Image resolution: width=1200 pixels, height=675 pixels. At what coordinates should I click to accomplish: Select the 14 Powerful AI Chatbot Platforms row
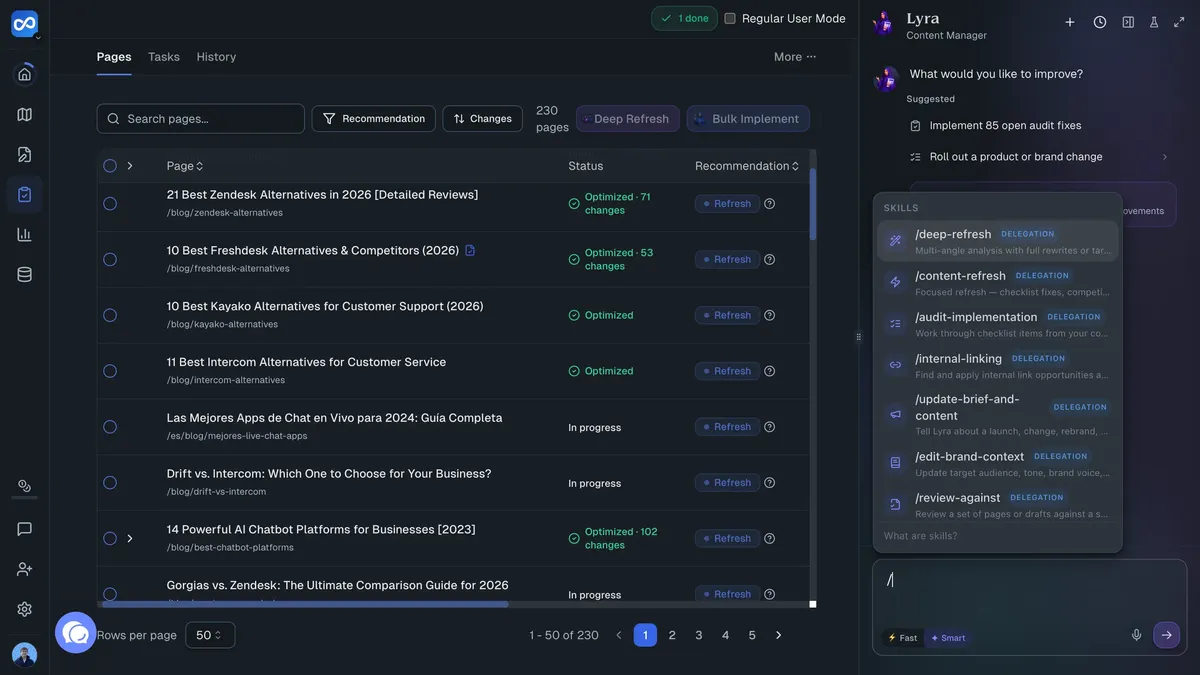point(110,539)
